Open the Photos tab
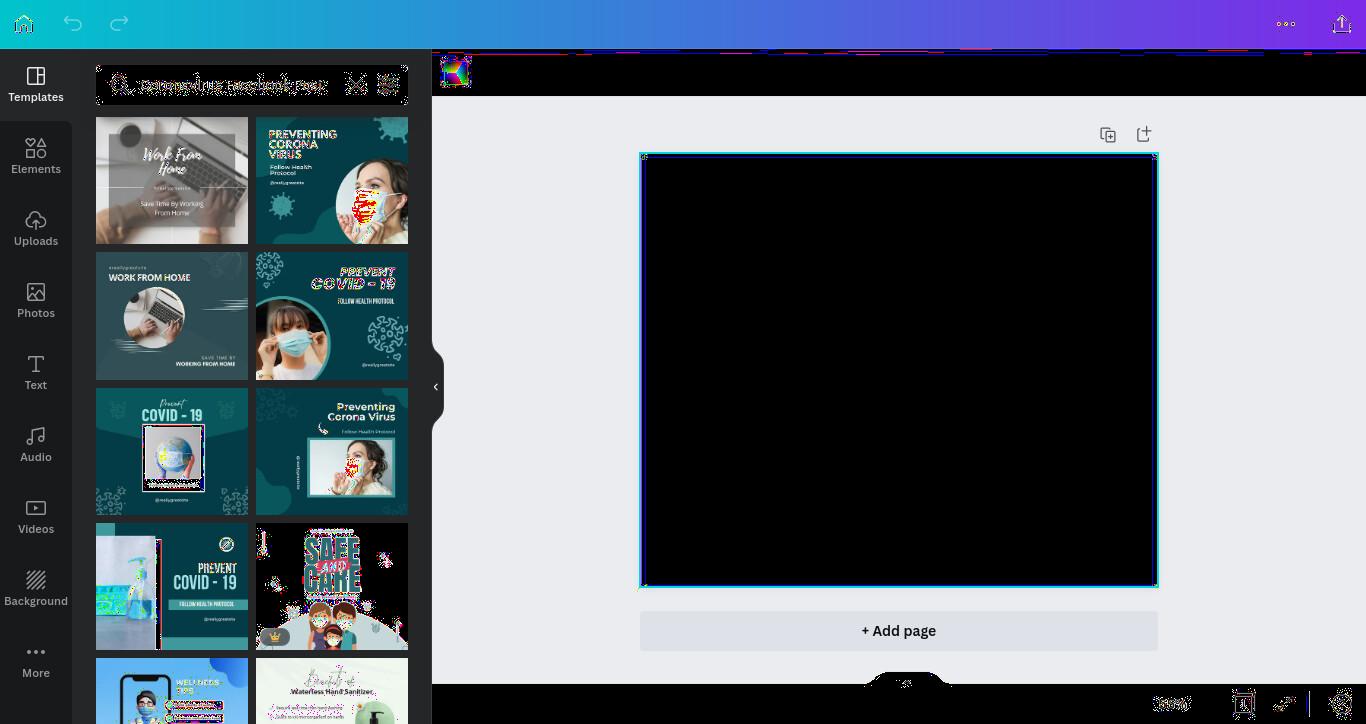Image resolution: width=1366 pixels, height=724 pixels. pyautogui.click(x=36, y=301)
